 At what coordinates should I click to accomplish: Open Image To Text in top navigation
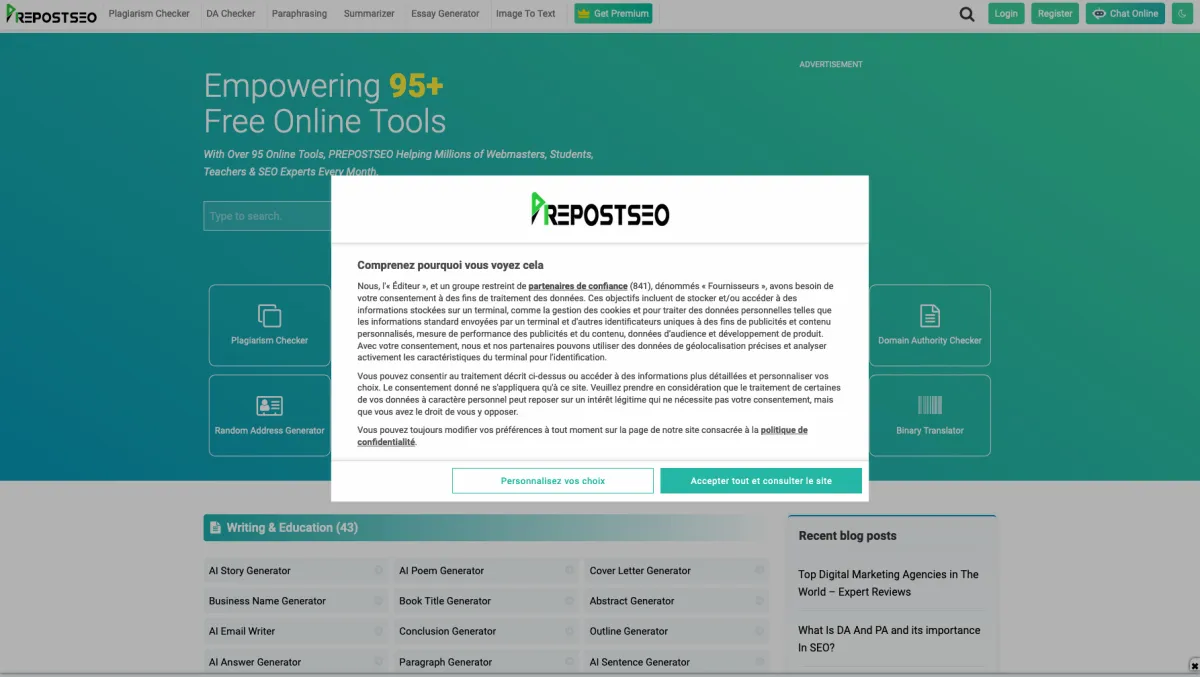[x=526, y=14]
